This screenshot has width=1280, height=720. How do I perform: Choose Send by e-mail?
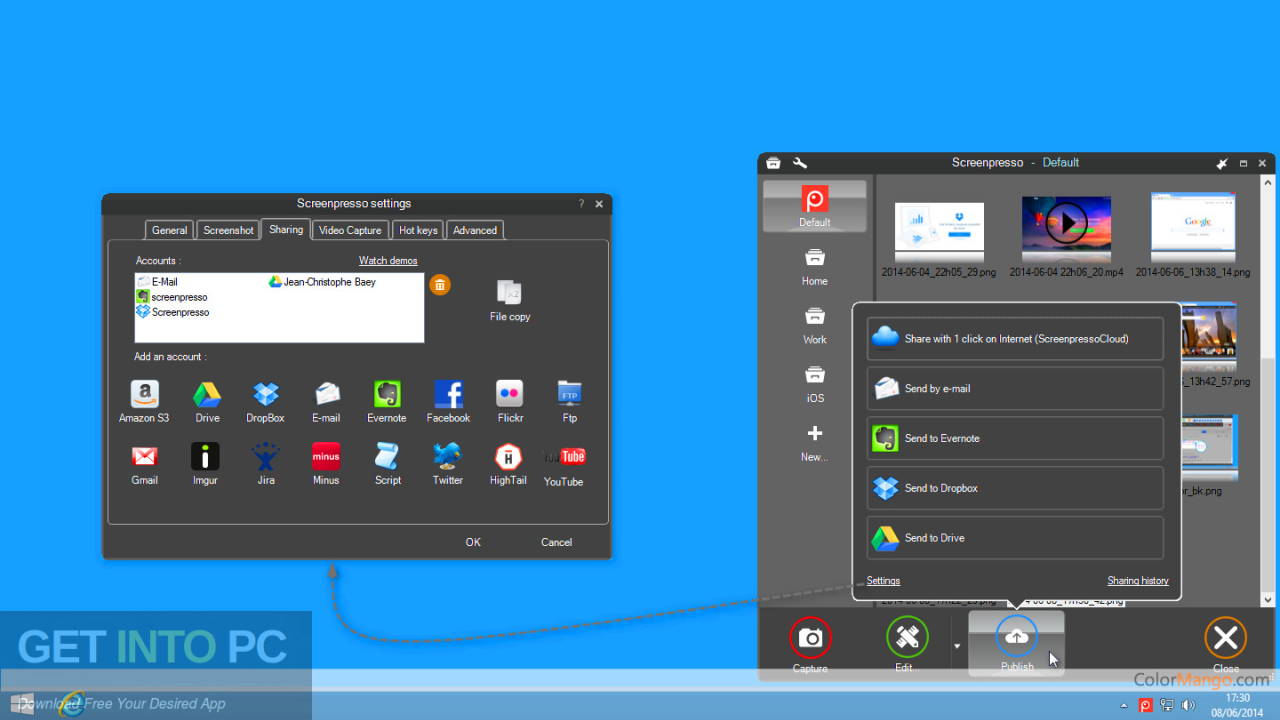[1015, 388]
